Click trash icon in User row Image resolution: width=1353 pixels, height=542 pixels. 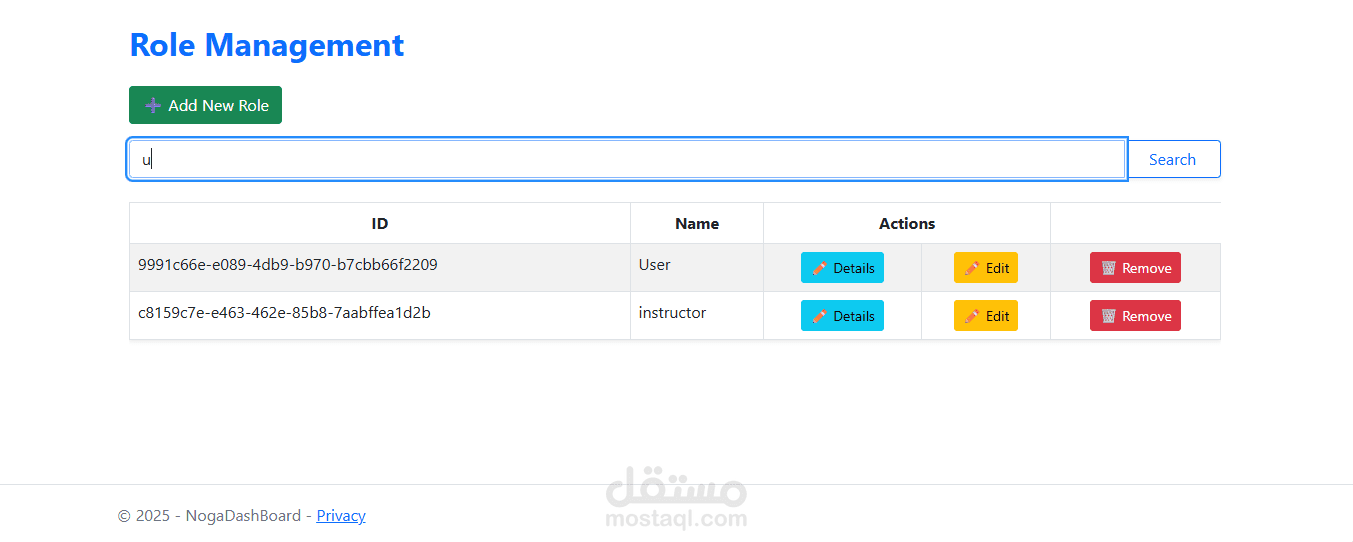click(1109, 268)
